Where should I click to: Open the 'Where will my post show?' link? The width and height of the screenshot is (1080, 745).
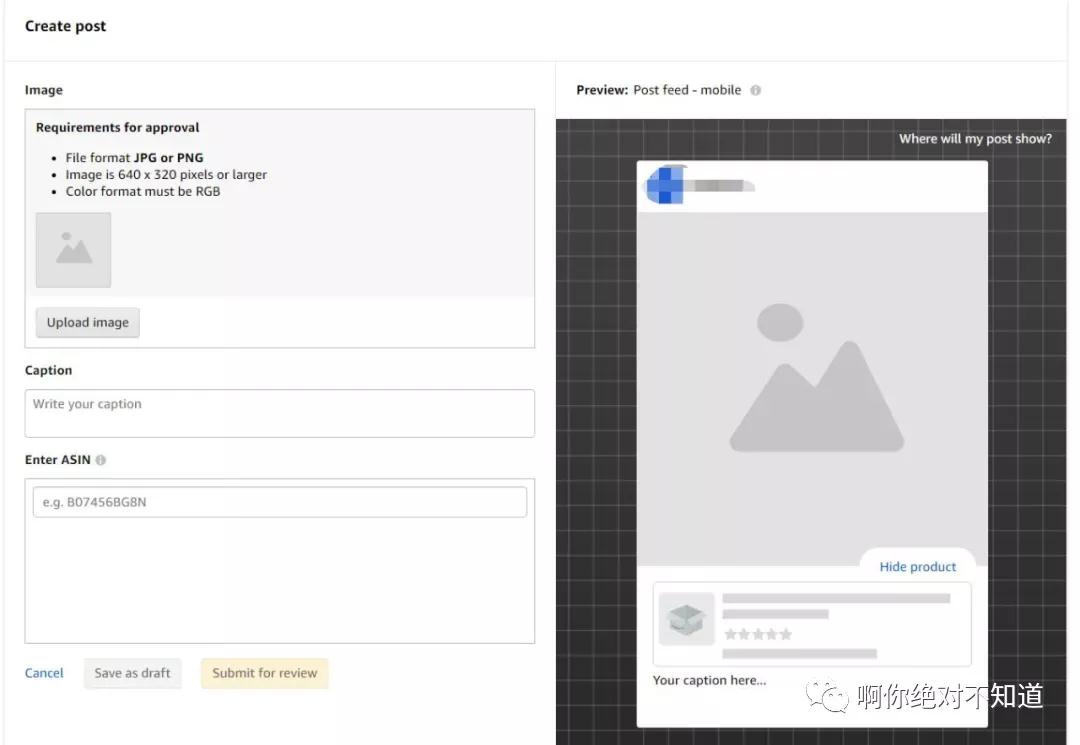coord(974,139)
